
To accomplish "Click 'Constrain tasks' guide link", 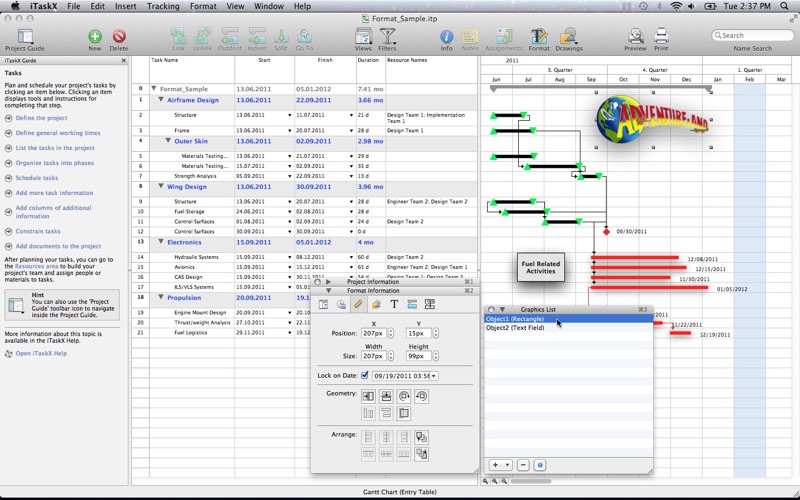I will [38, 231].
